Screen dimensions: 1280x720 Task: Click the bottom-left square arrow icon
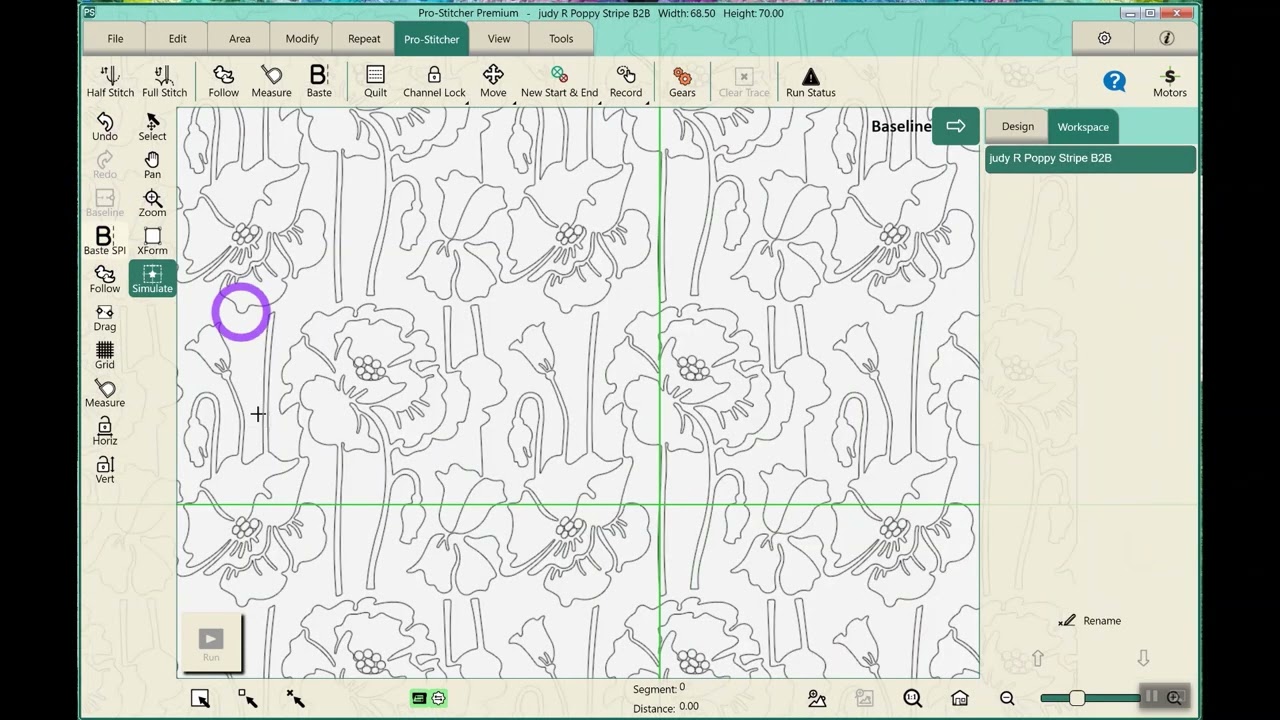tap(200, 698)
